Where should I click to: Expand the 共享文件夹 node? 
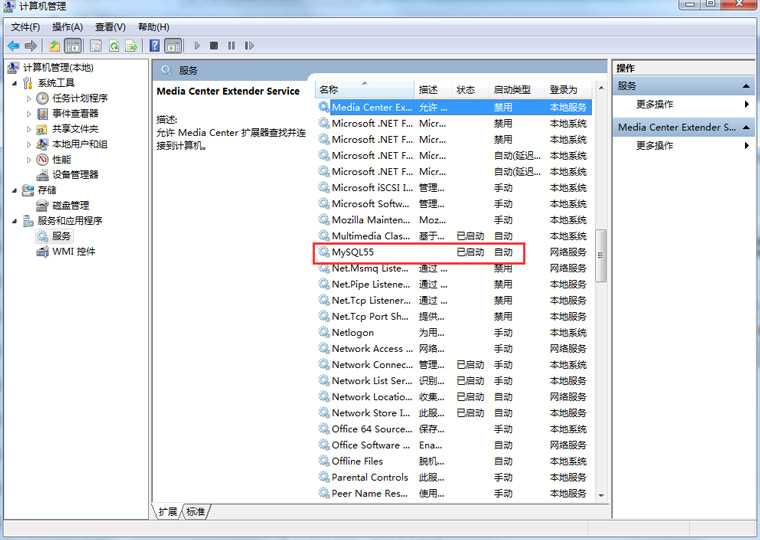point(29,129)
